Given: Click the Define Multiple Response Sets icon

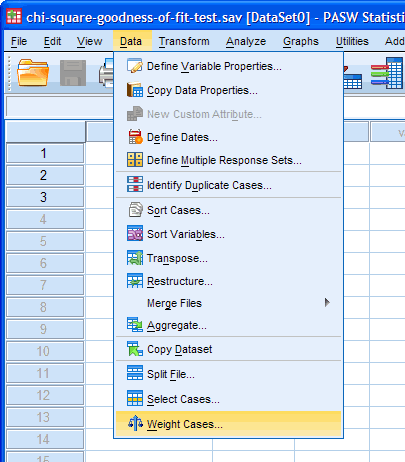Looking at the screenshot, I should (x=135, y=160).
